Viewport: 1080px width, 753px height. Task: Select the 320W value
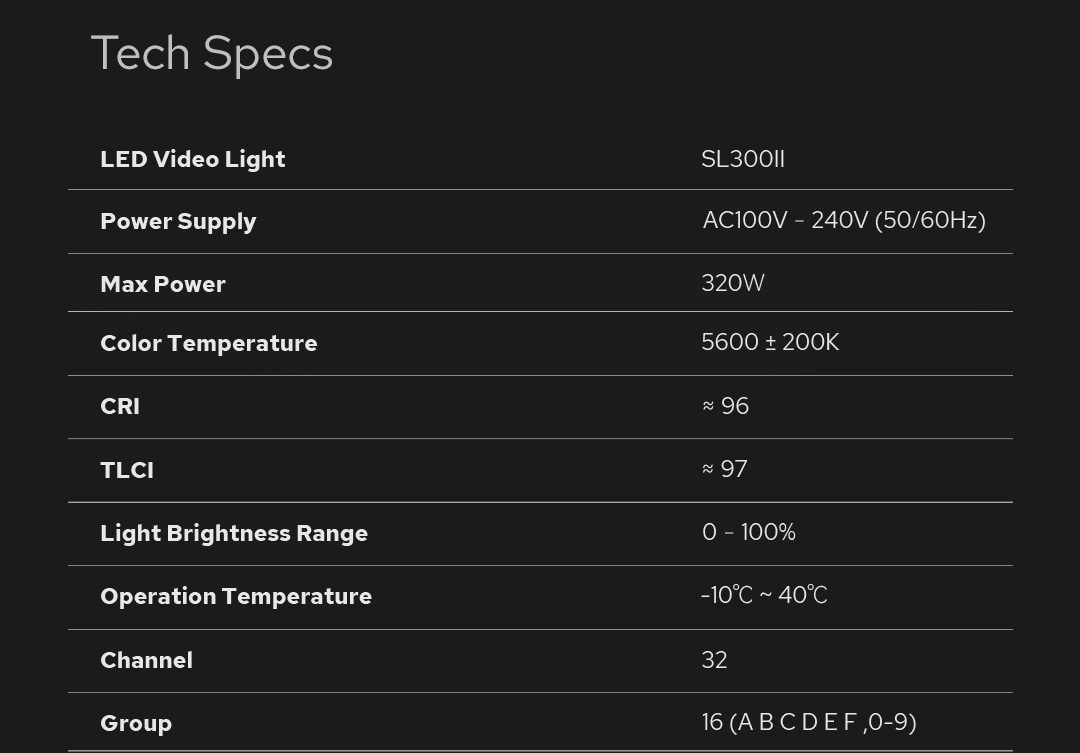click(733, 283)
